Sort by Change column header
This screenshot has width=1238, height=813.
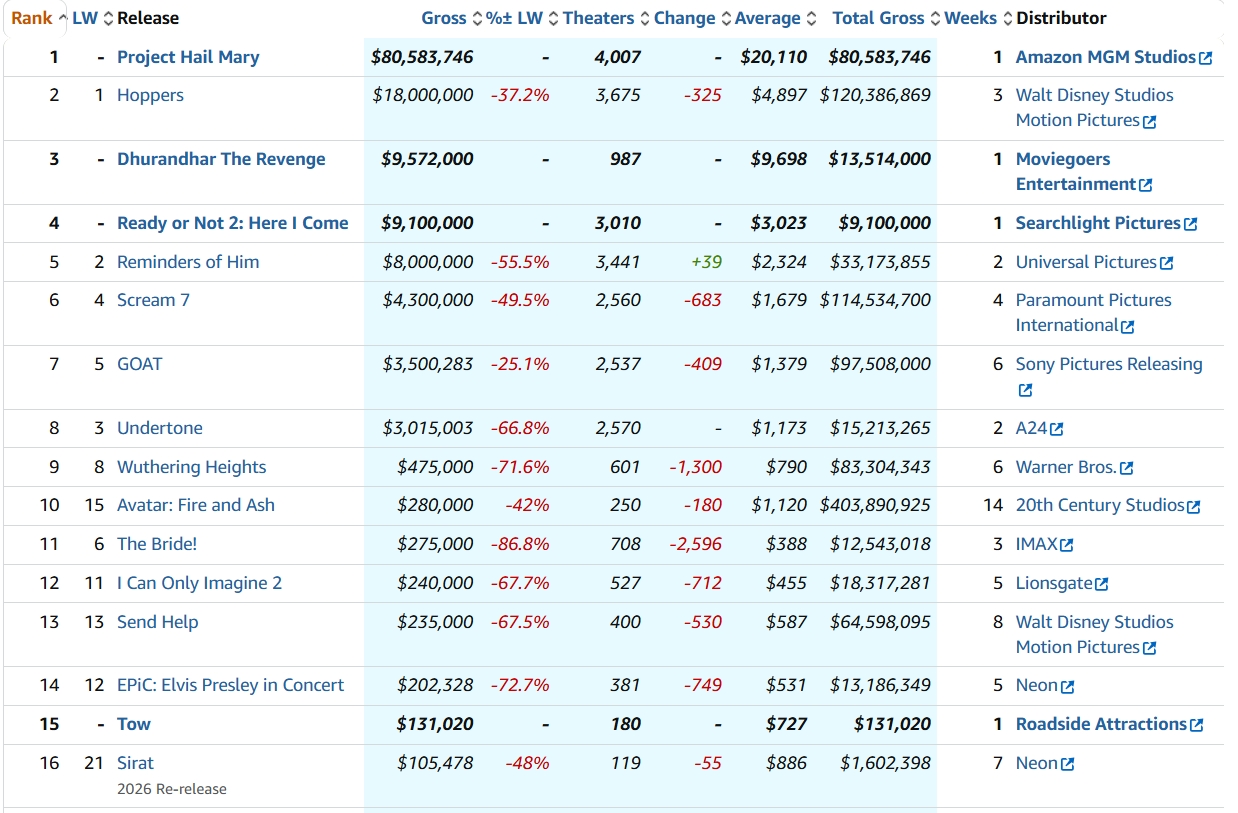click(x=684, y=18)
